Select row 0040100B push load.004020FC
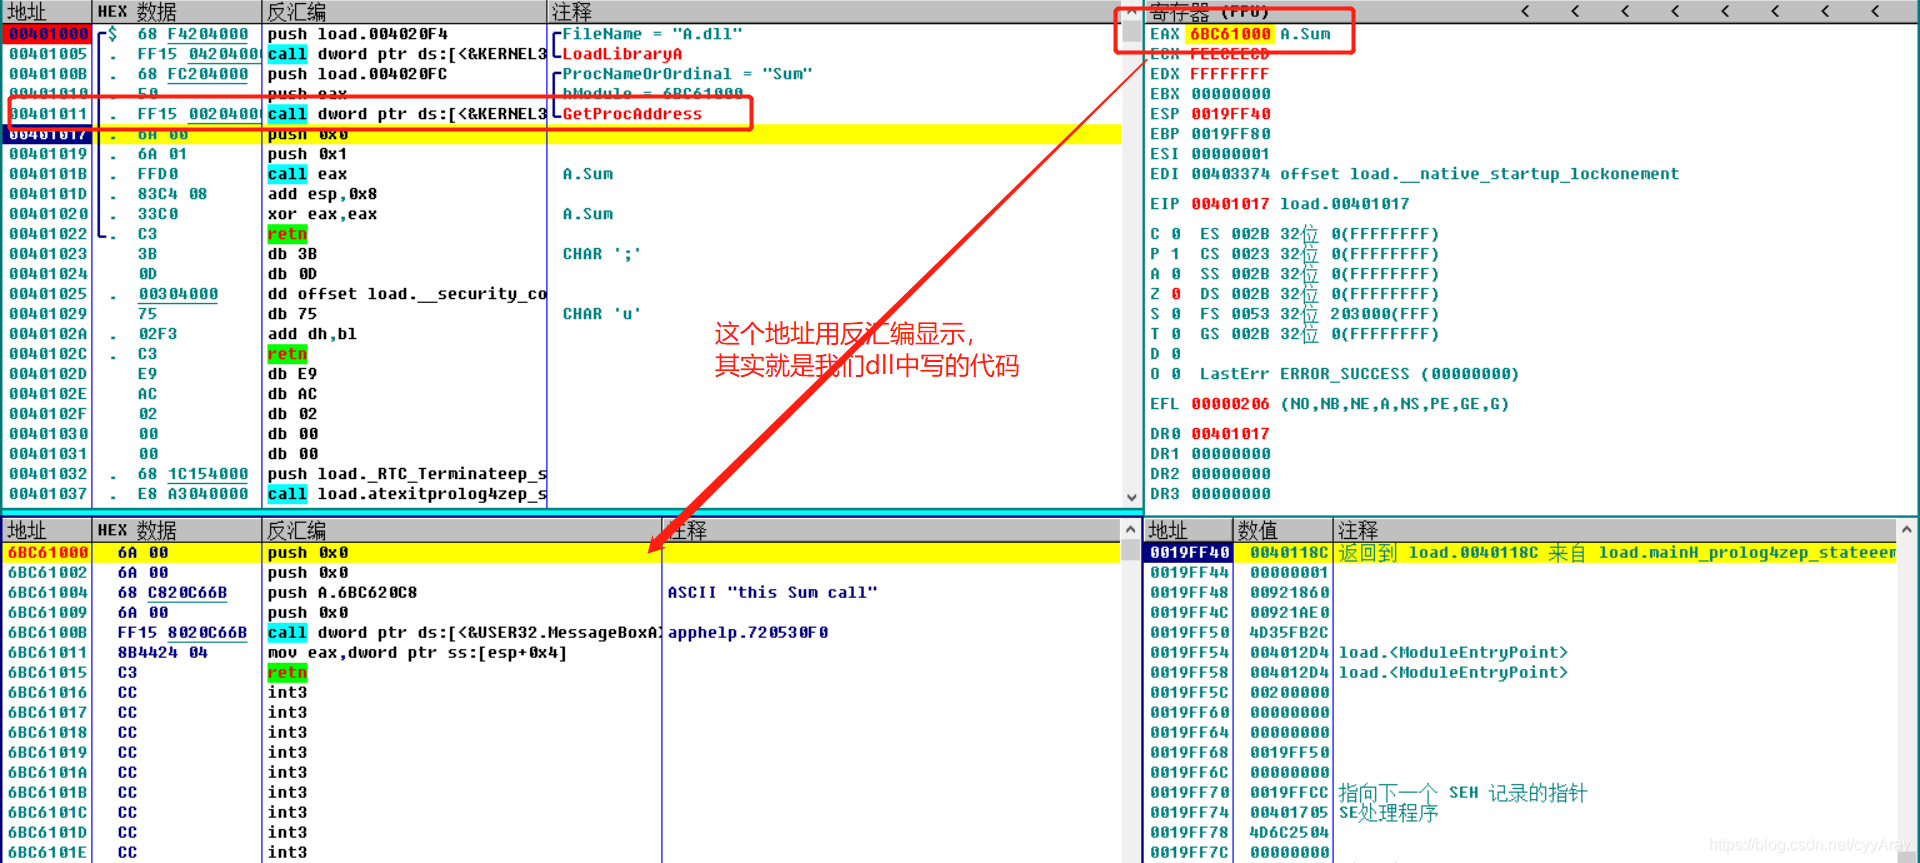Screen dimensions: 1920x863 pyautogui.click(x=563, y=74)
